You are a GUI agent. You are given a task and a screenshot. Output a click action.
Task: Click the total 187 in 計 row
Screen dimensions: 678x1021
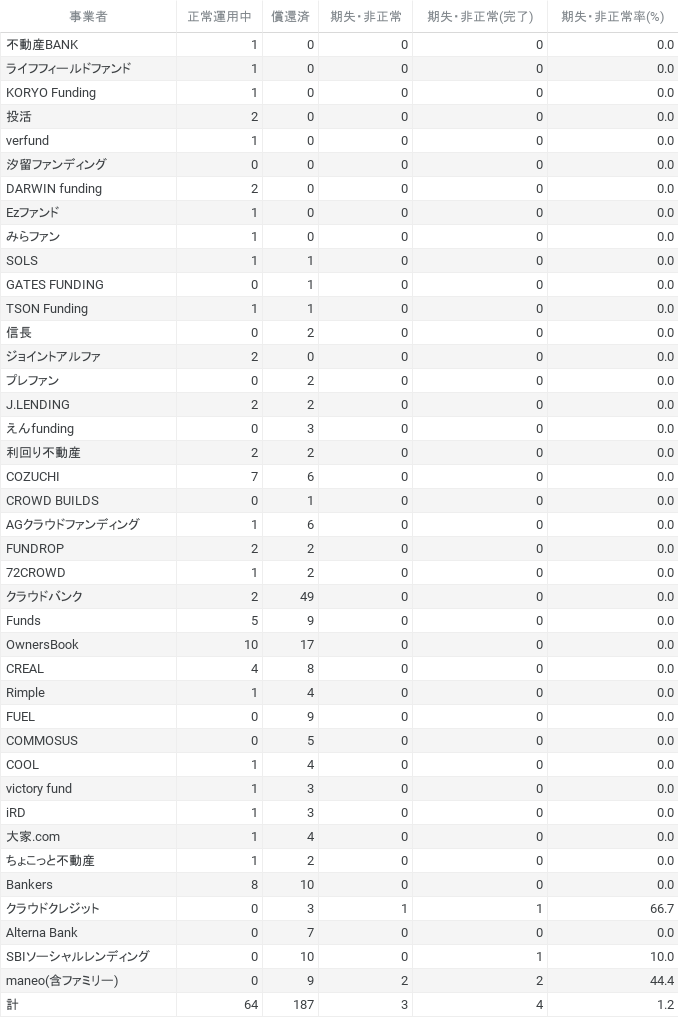pos(304,1005)
